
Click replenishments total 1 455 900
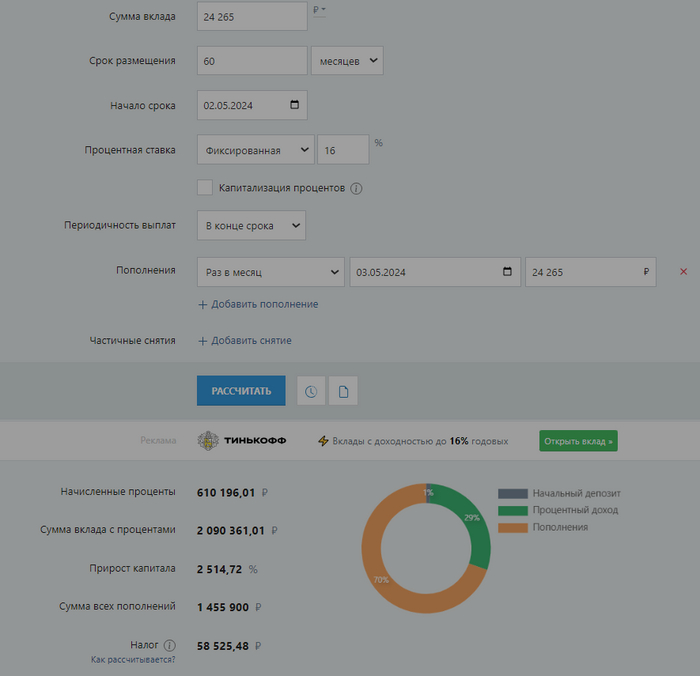[223, 607]
